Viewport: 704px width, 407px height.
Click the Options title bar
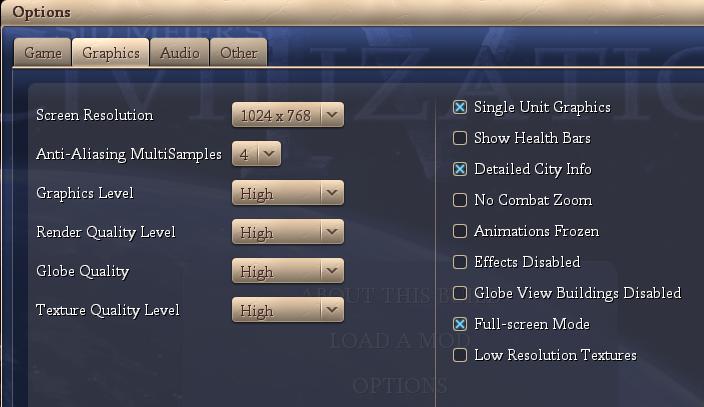[x=350, y=12]
